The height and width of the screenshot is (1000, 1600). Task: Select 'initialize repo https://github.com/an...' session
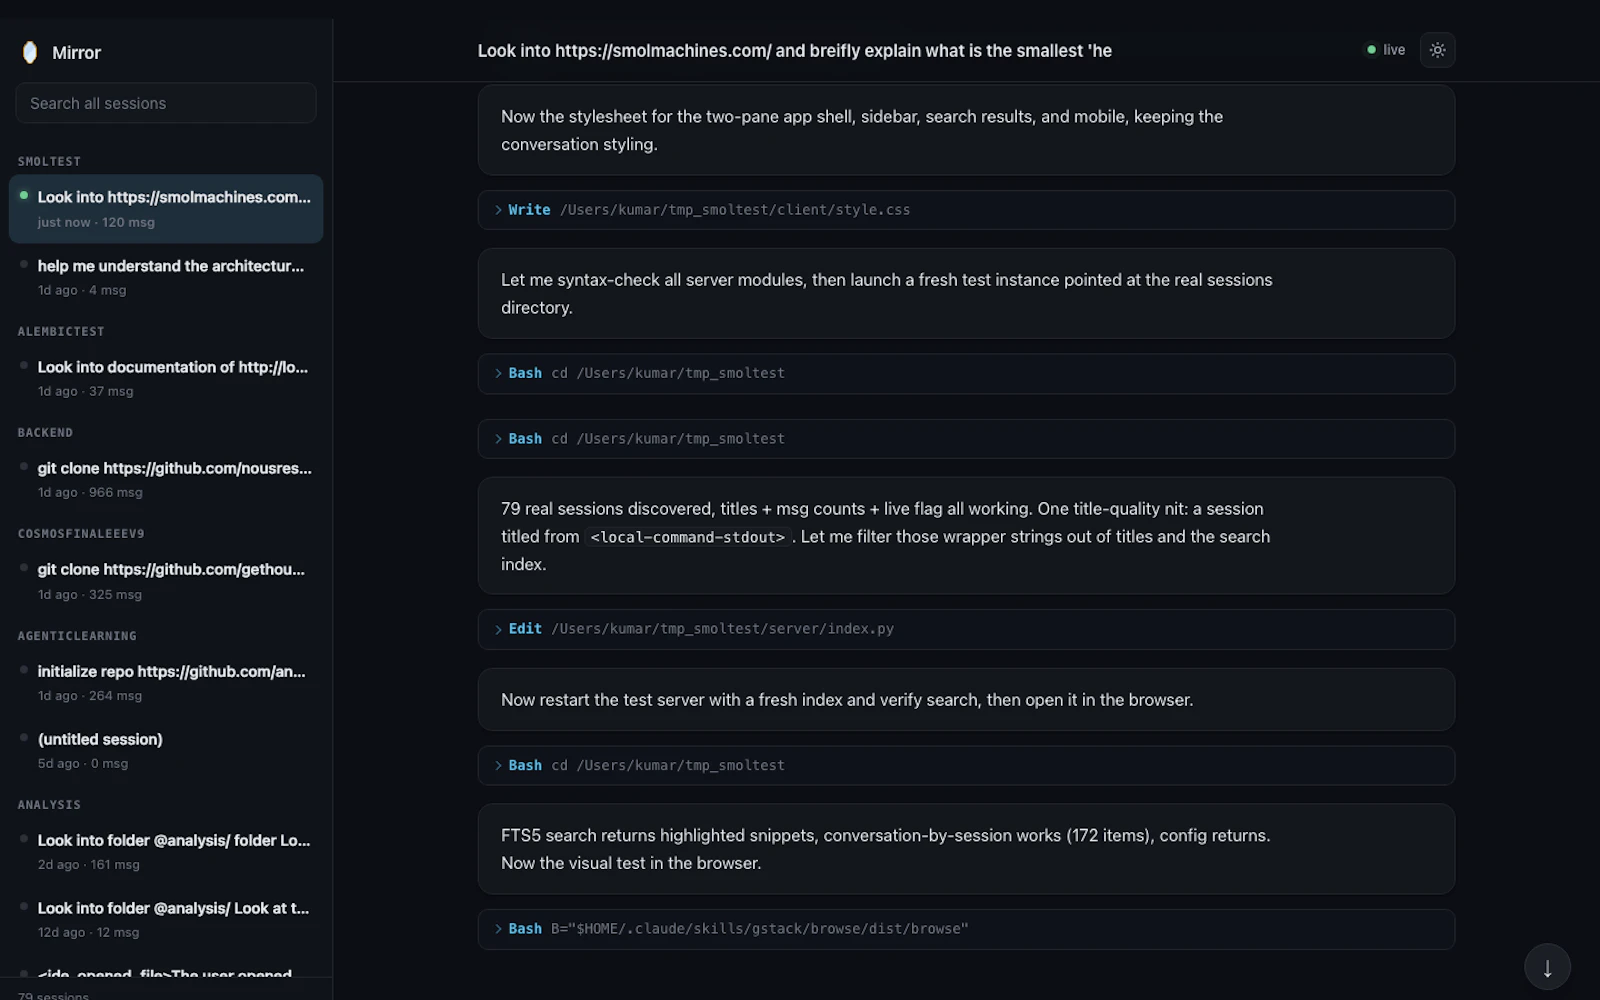pyautogui.click(x=166, y=682)
